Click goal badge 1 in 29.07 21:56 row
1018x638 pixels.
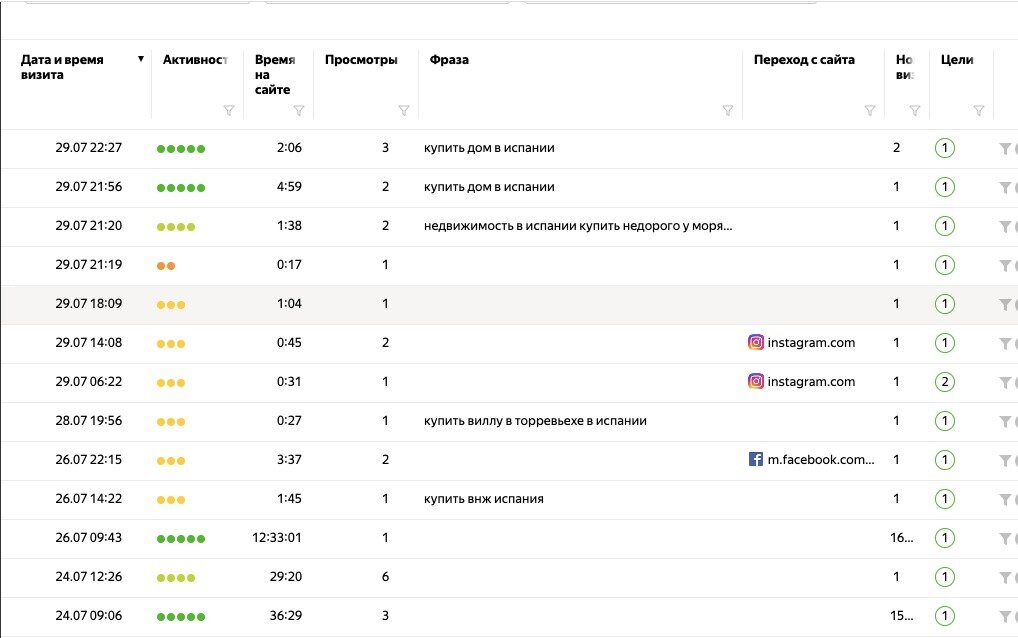pos(944,187)
